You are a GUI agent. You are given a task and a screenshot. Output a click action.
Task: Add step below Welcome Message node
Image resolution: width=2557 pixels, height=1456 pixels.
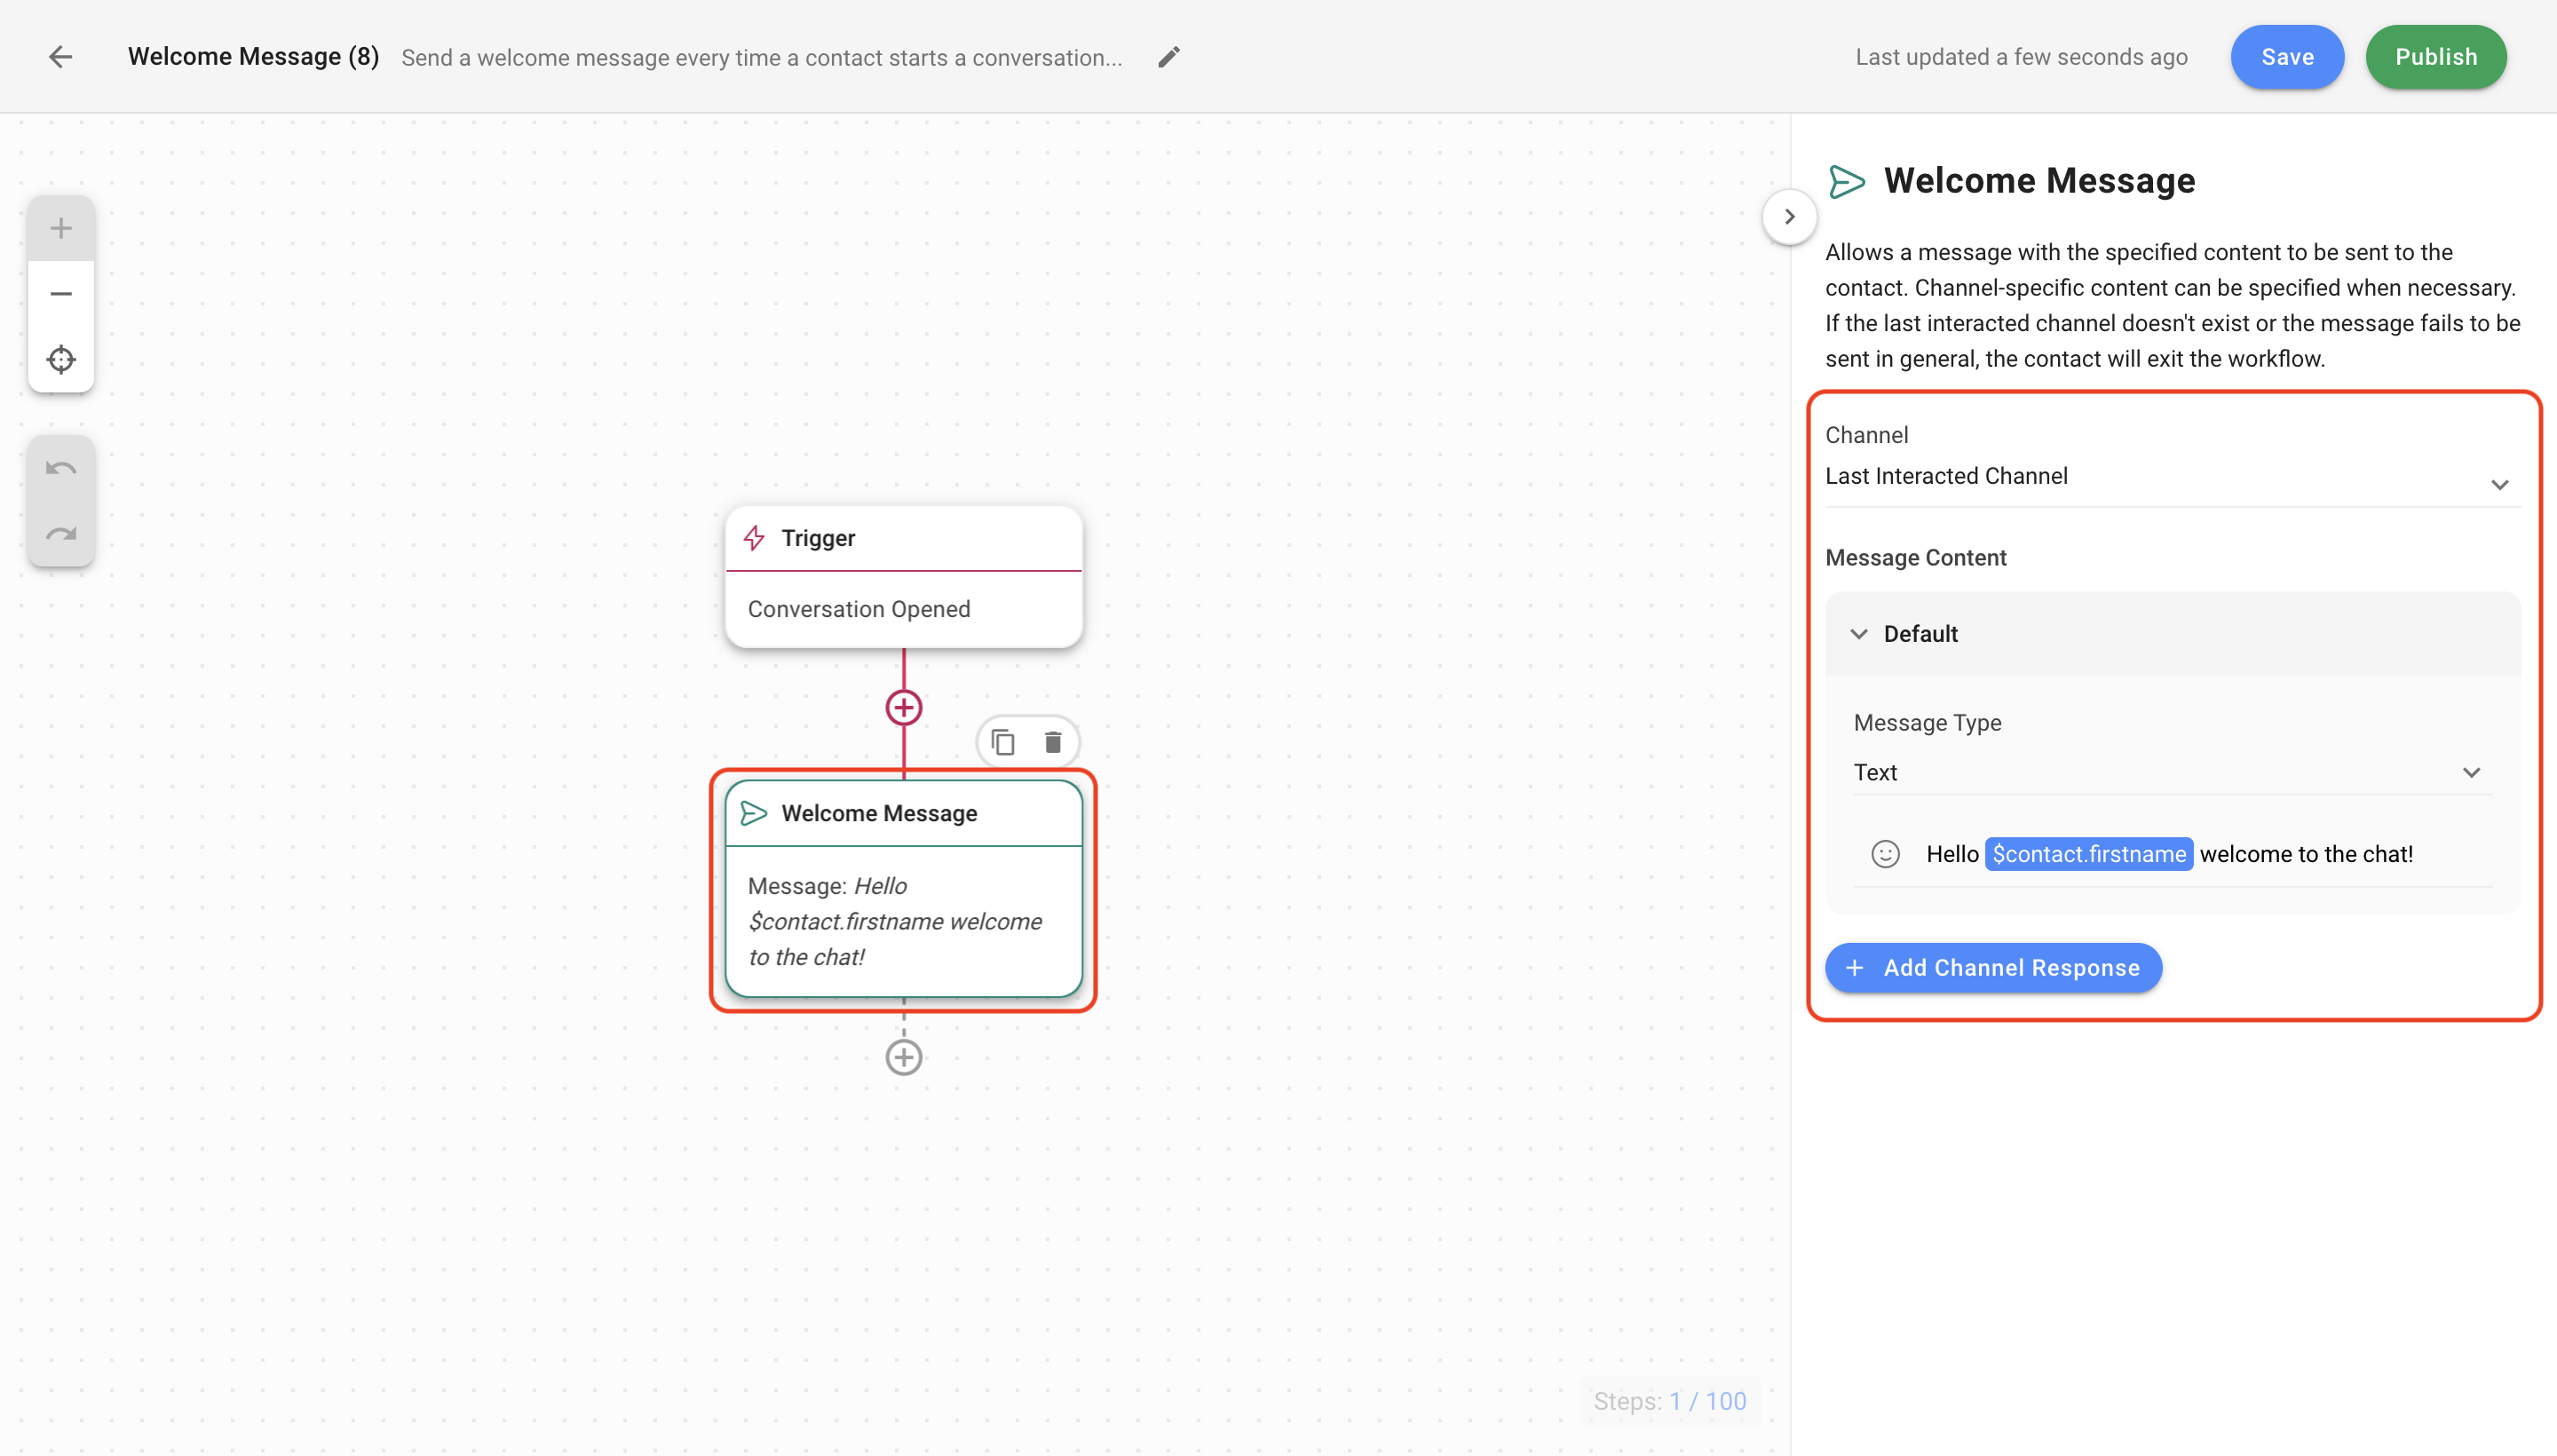[903, 1057]
